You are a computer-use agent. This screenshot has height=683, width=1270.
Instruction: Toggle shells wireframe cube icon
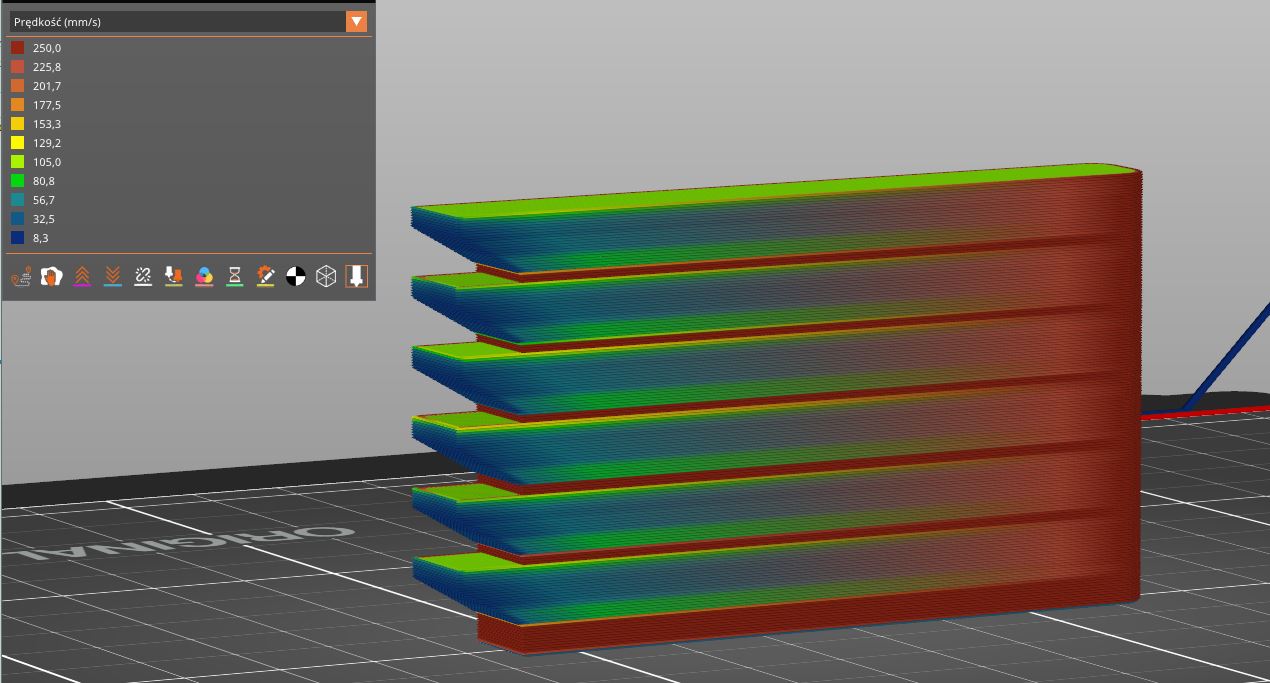click(x=326, y=277)
